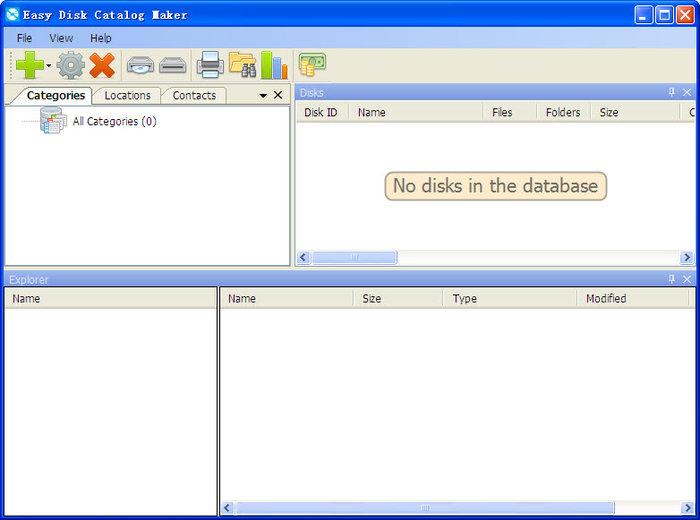Image resolution: width=700 pixels, height=520 pixels.
Task: Switch to the Locations tab
Action: pyautogui.click(x=127, y=96)
